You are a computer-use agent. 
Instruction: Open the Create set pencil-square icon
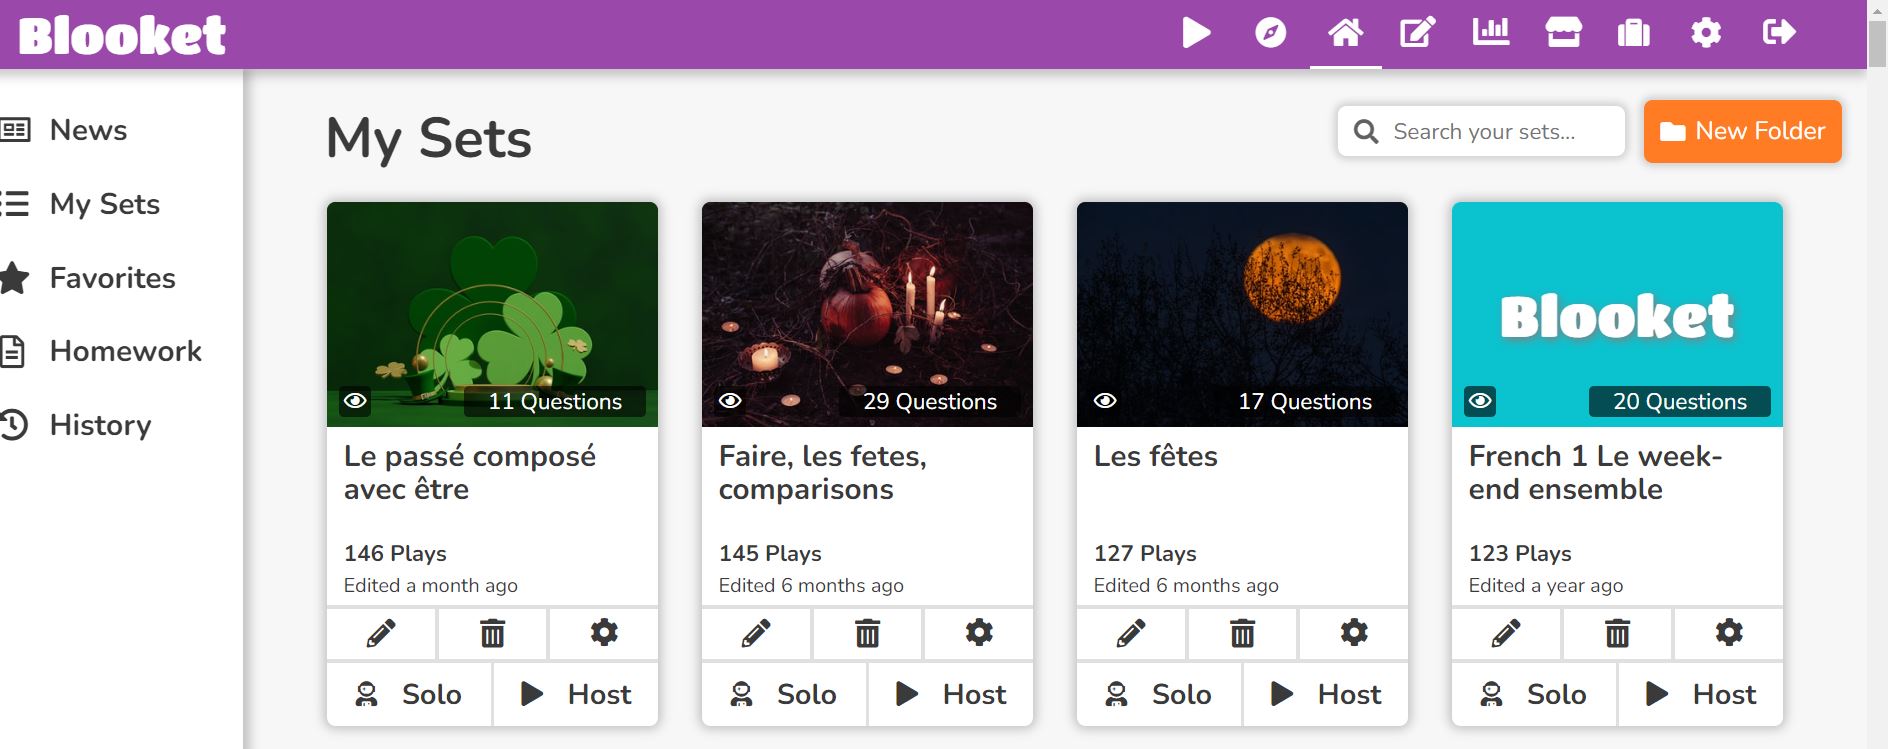(1417, 33)
